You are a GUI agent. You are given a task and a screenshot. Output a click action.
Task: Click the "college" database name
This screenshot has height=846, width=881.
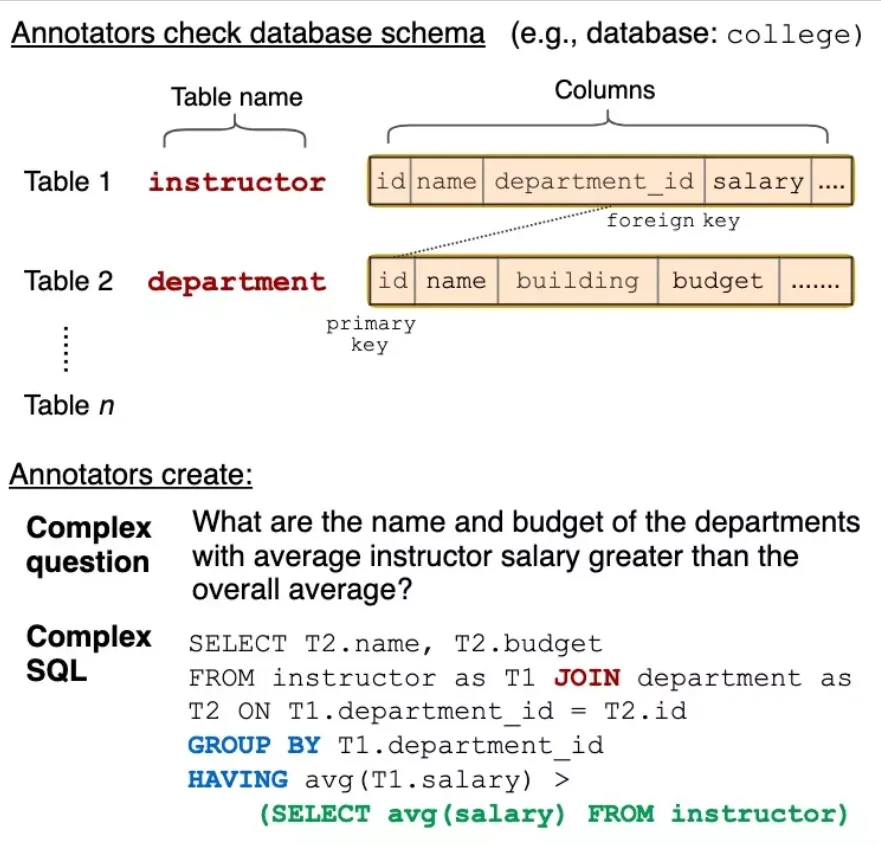point(794,36)
